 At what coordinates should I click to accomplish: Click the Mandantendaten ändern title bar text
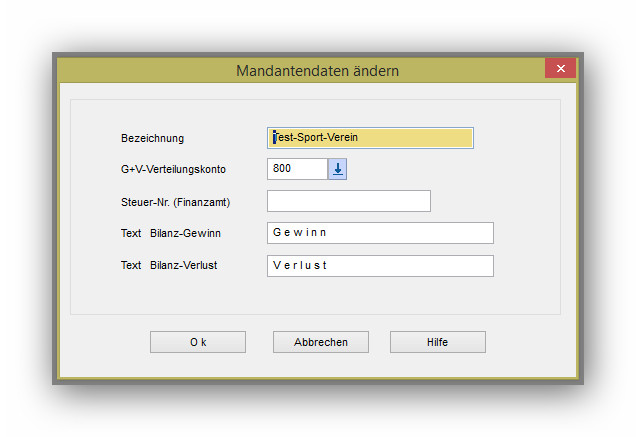(317, 71)
